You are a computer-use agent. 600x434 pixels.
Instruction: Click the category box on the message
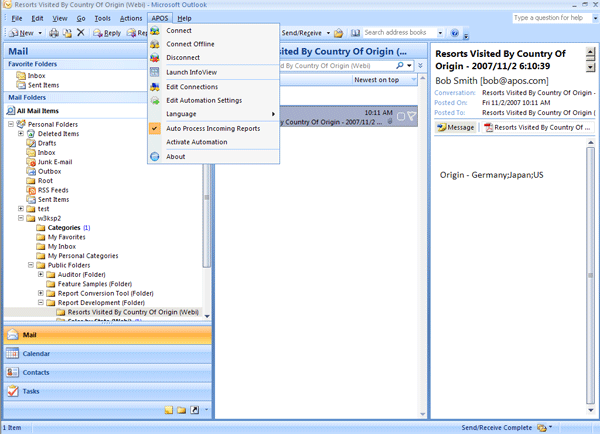coord(401,116)
